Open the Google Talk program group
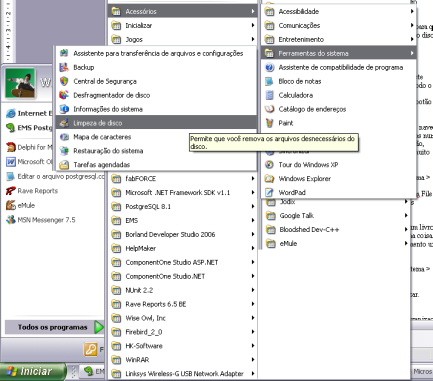The height and width of the screenshot is (381, 433). (336, 216)
